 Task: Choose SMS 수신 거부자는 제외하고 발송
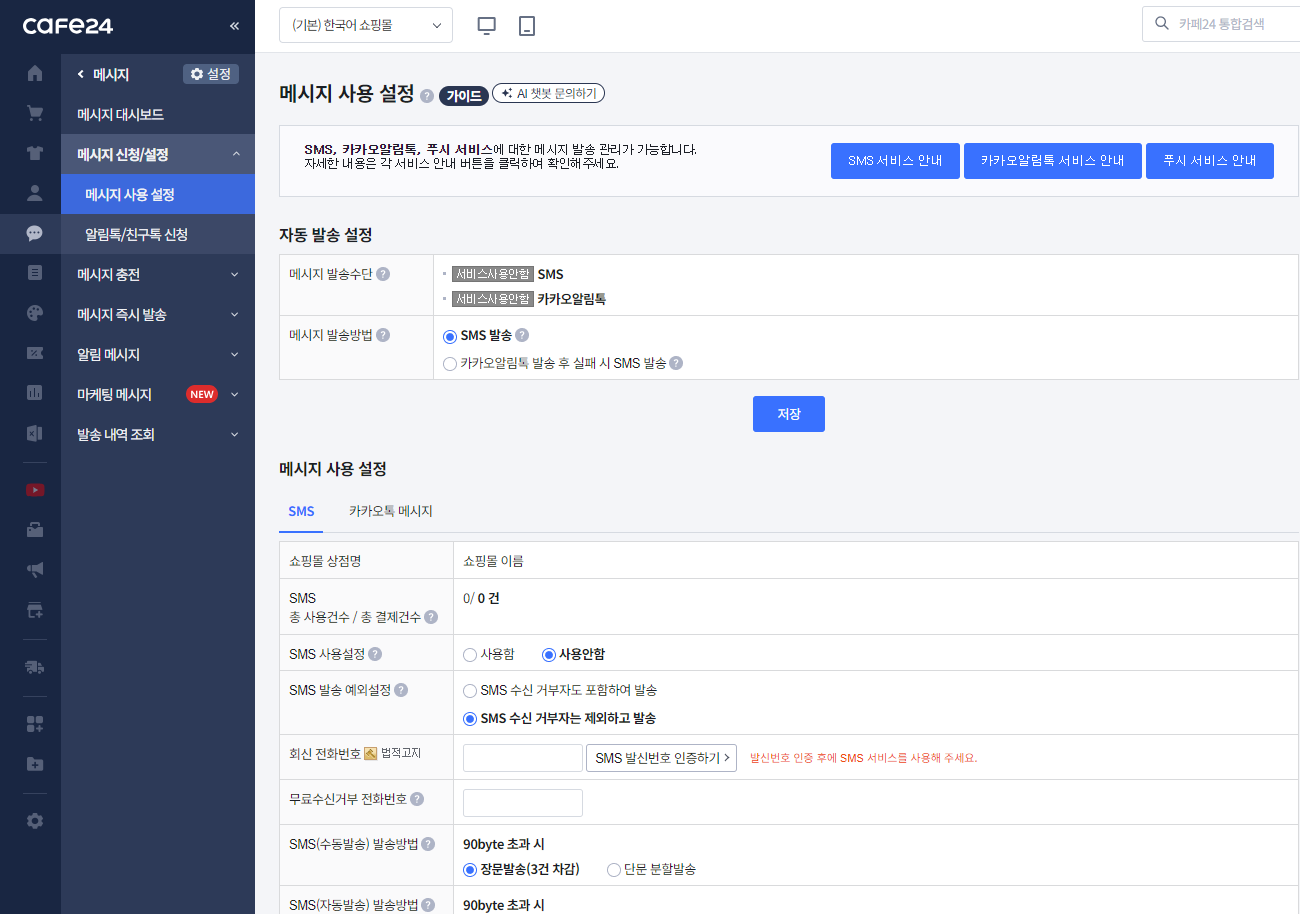click(x=470, y=719)
